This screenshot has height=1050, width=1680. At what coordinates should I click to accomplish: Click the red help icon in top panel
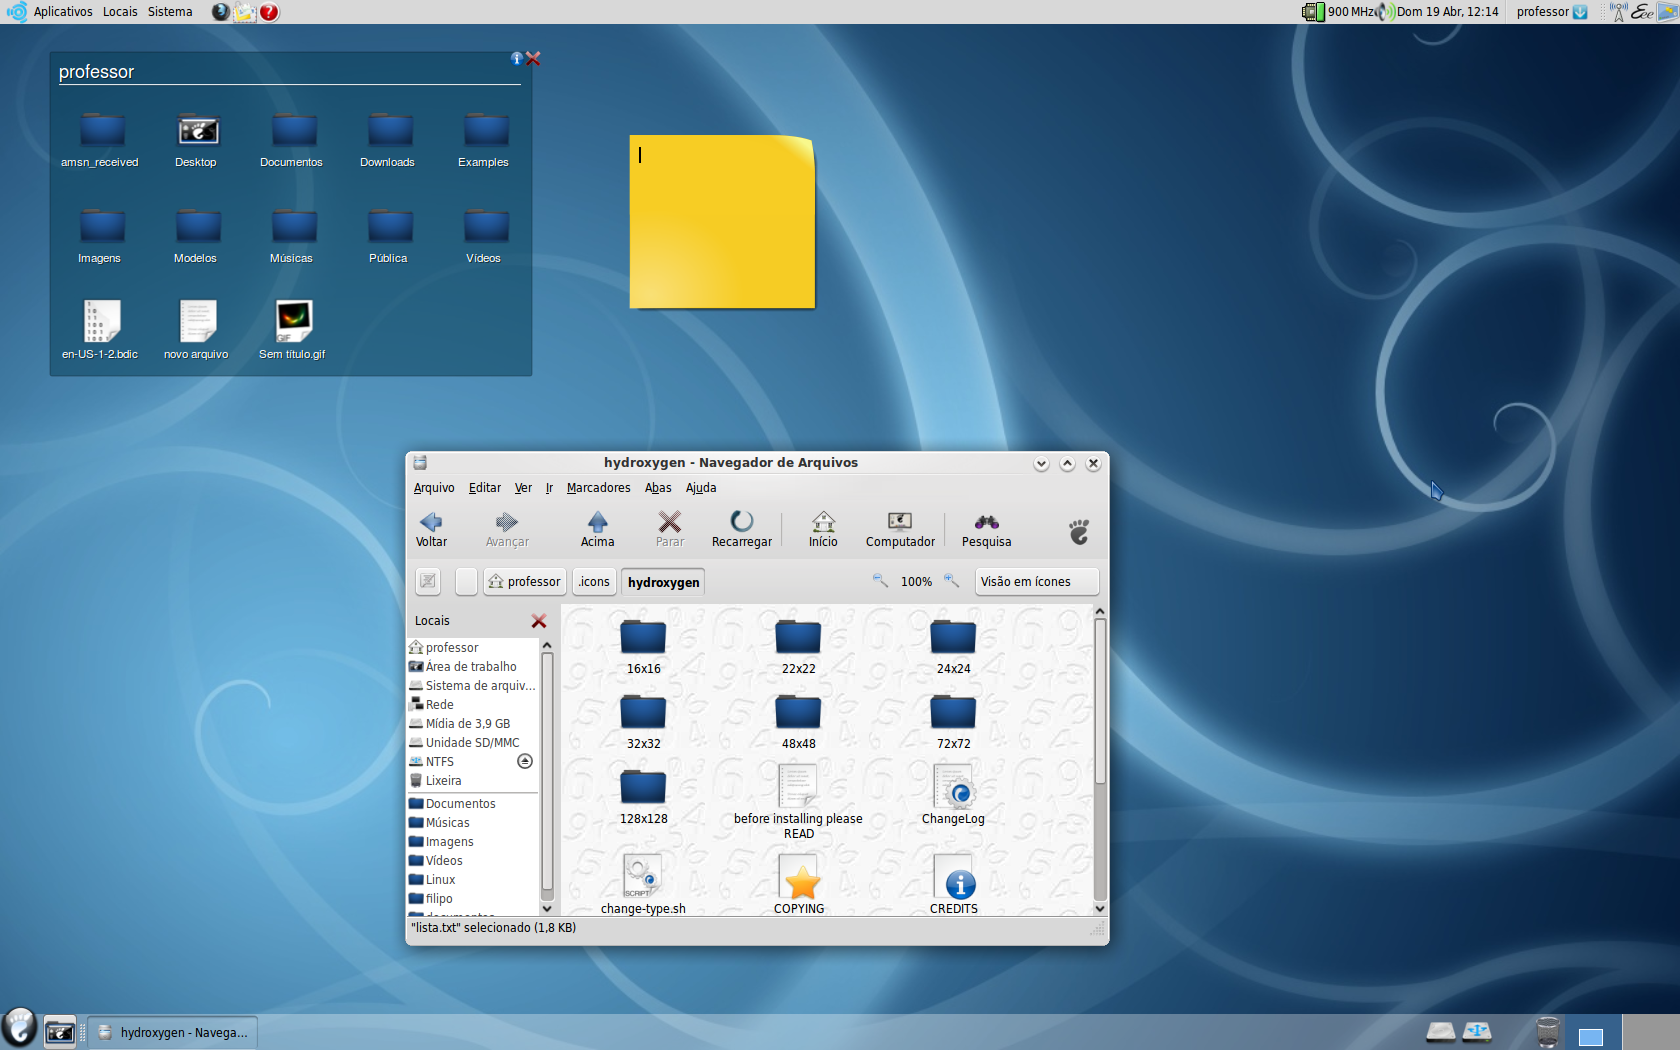tap(269, 12)
